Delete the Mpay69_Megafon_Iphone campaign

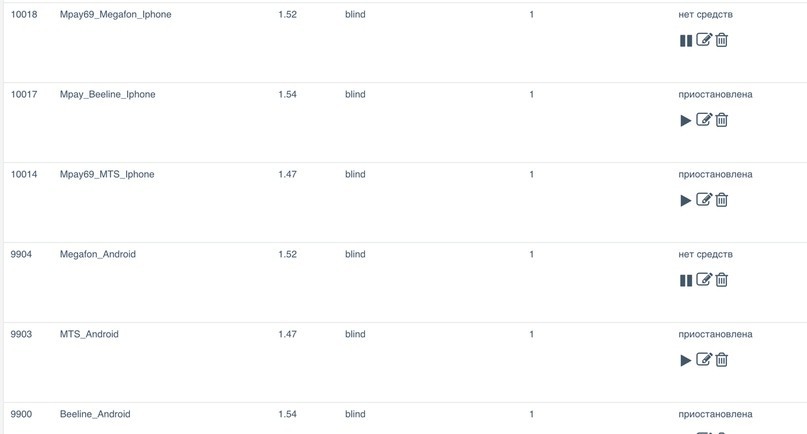[722, 40]
